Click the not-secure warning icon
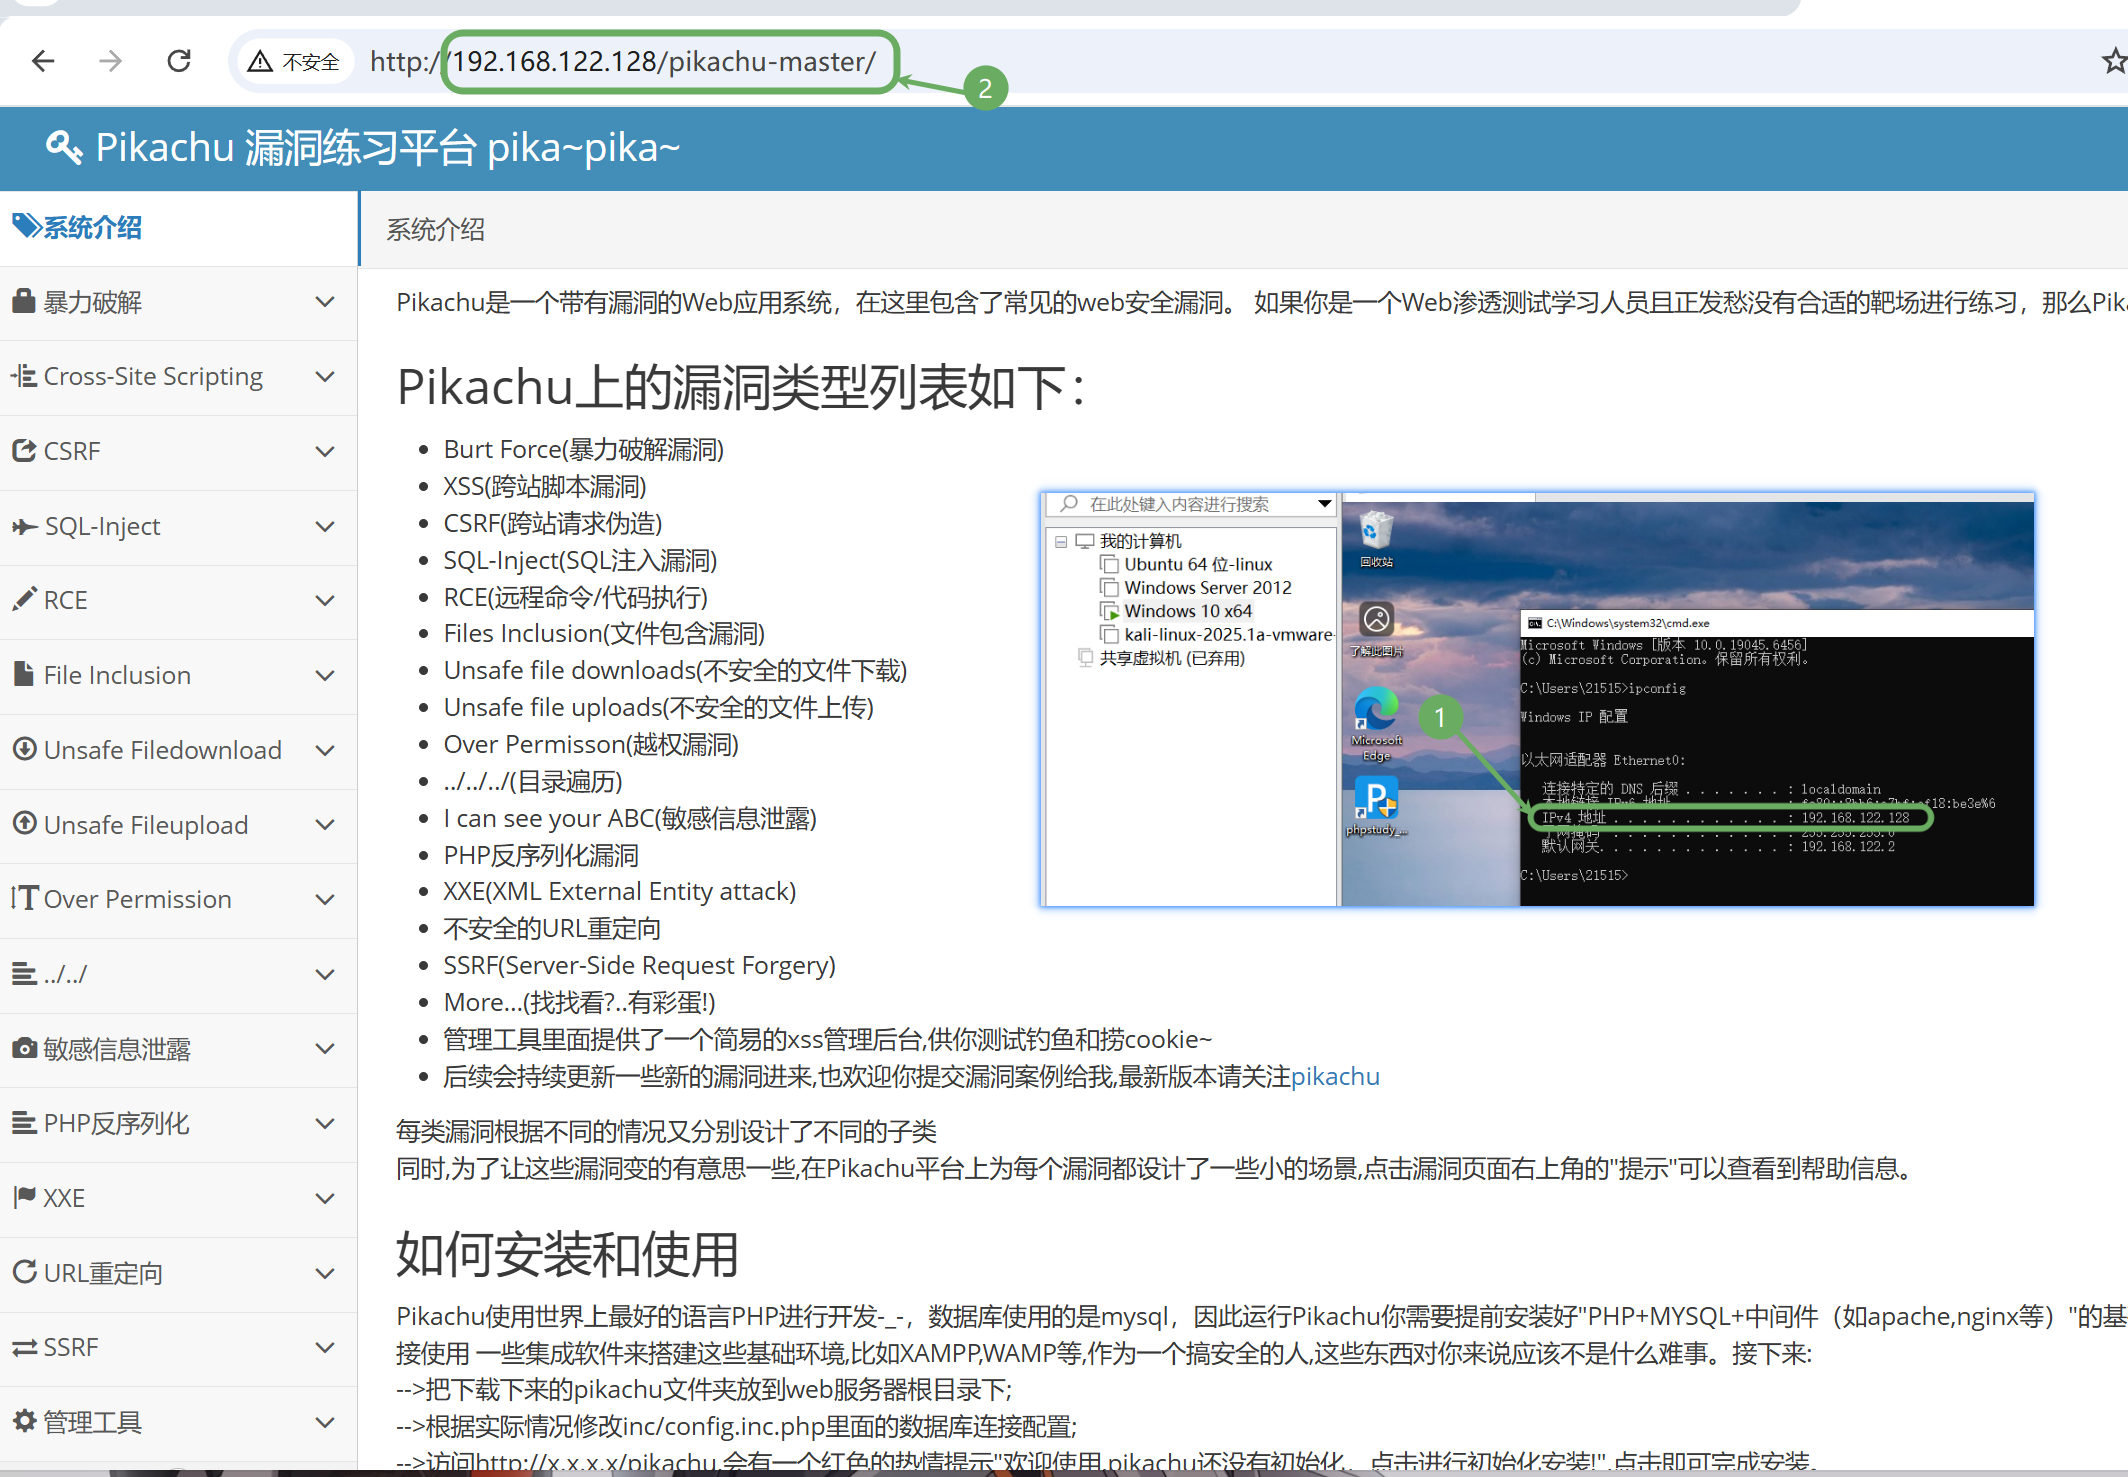This screenshot has height=1477, width=2128. 260,62
